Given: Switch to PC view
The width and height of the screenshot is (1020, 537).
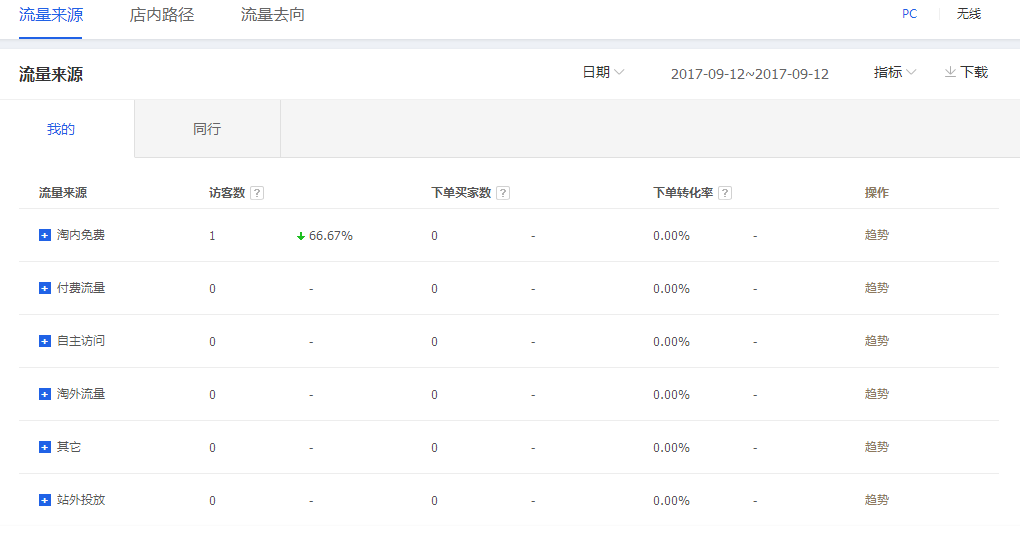Looking at the screenshot, I should (909, 14).
